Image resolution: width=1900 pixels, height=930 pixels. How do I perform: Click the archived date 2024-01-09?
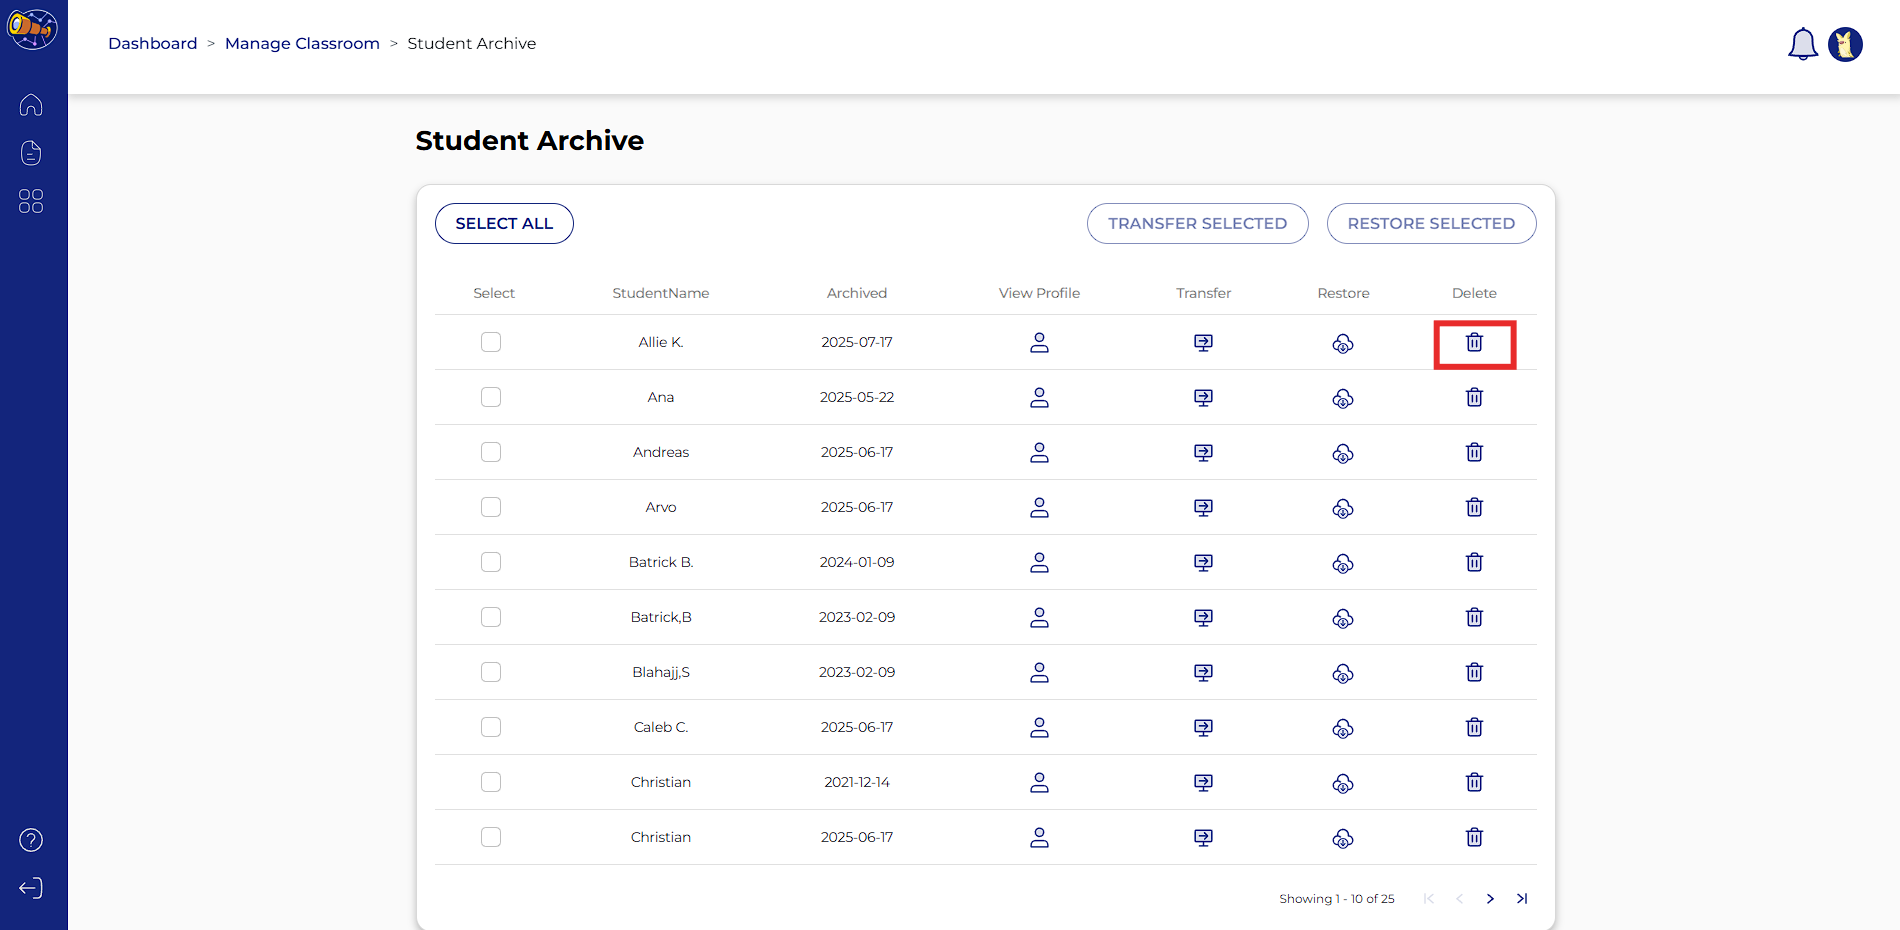[857, 562]
